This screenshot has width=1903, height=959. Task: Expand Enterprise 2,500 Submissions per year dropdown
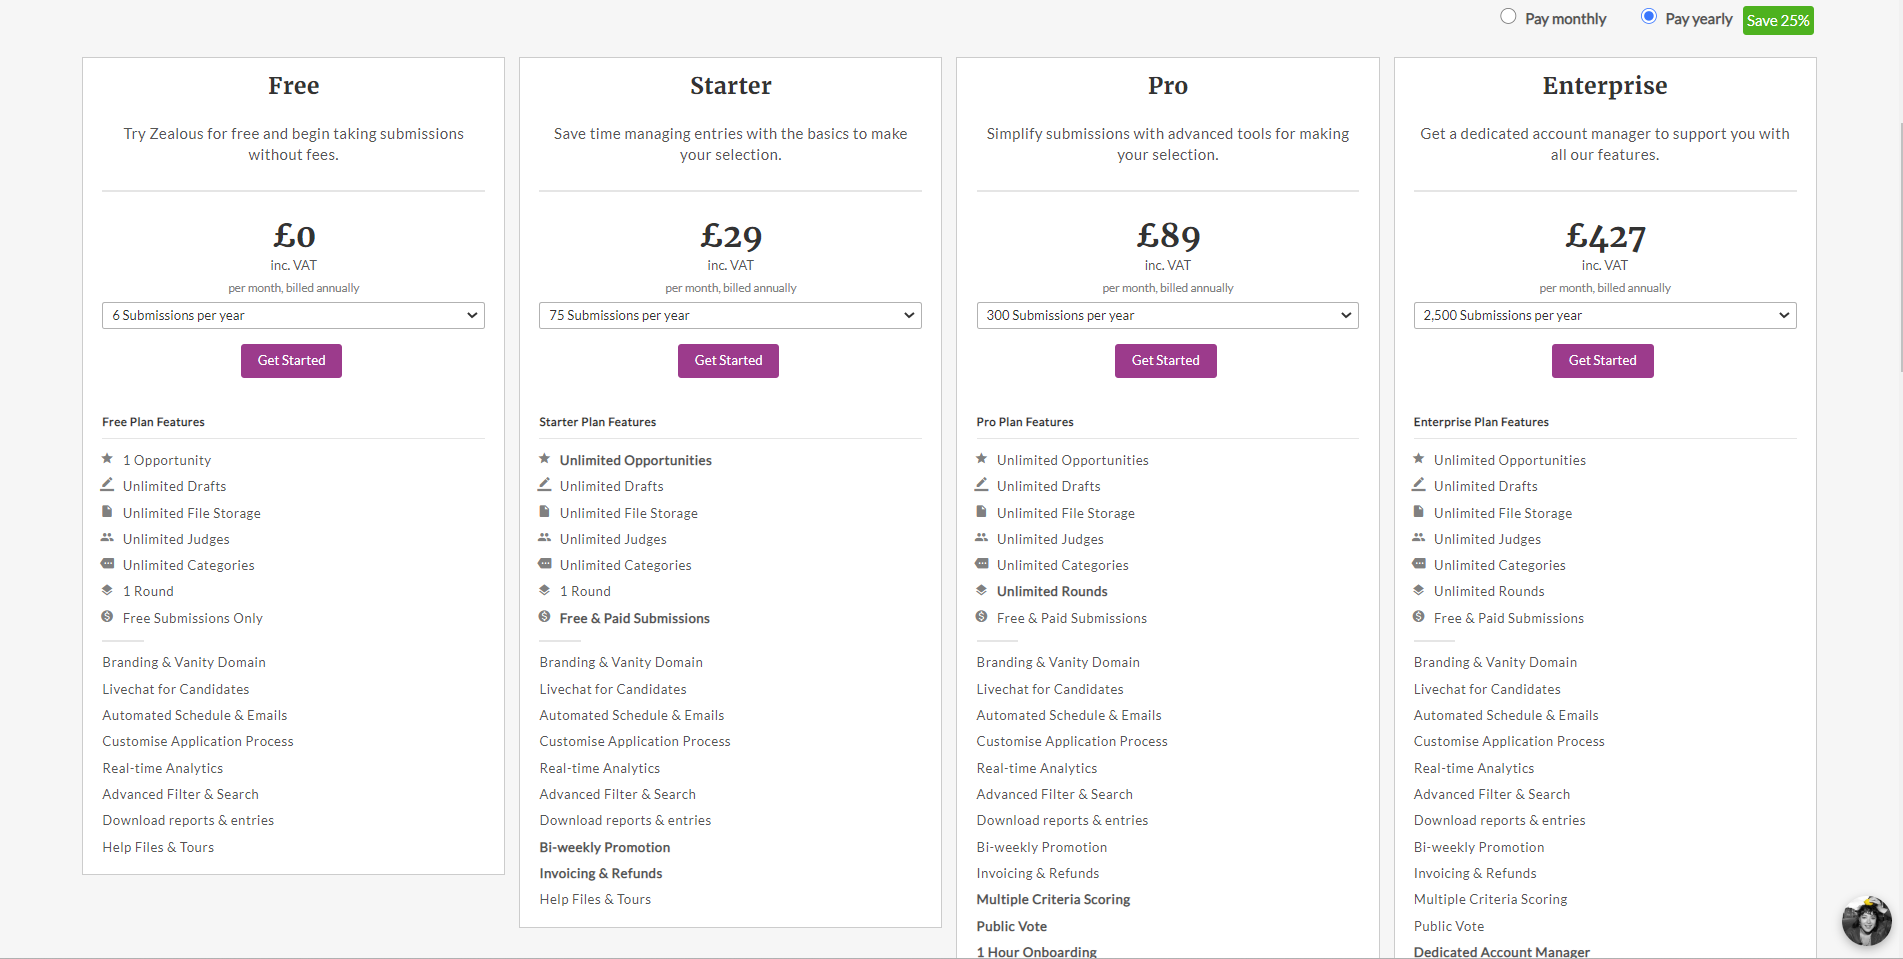point(1604,315)
